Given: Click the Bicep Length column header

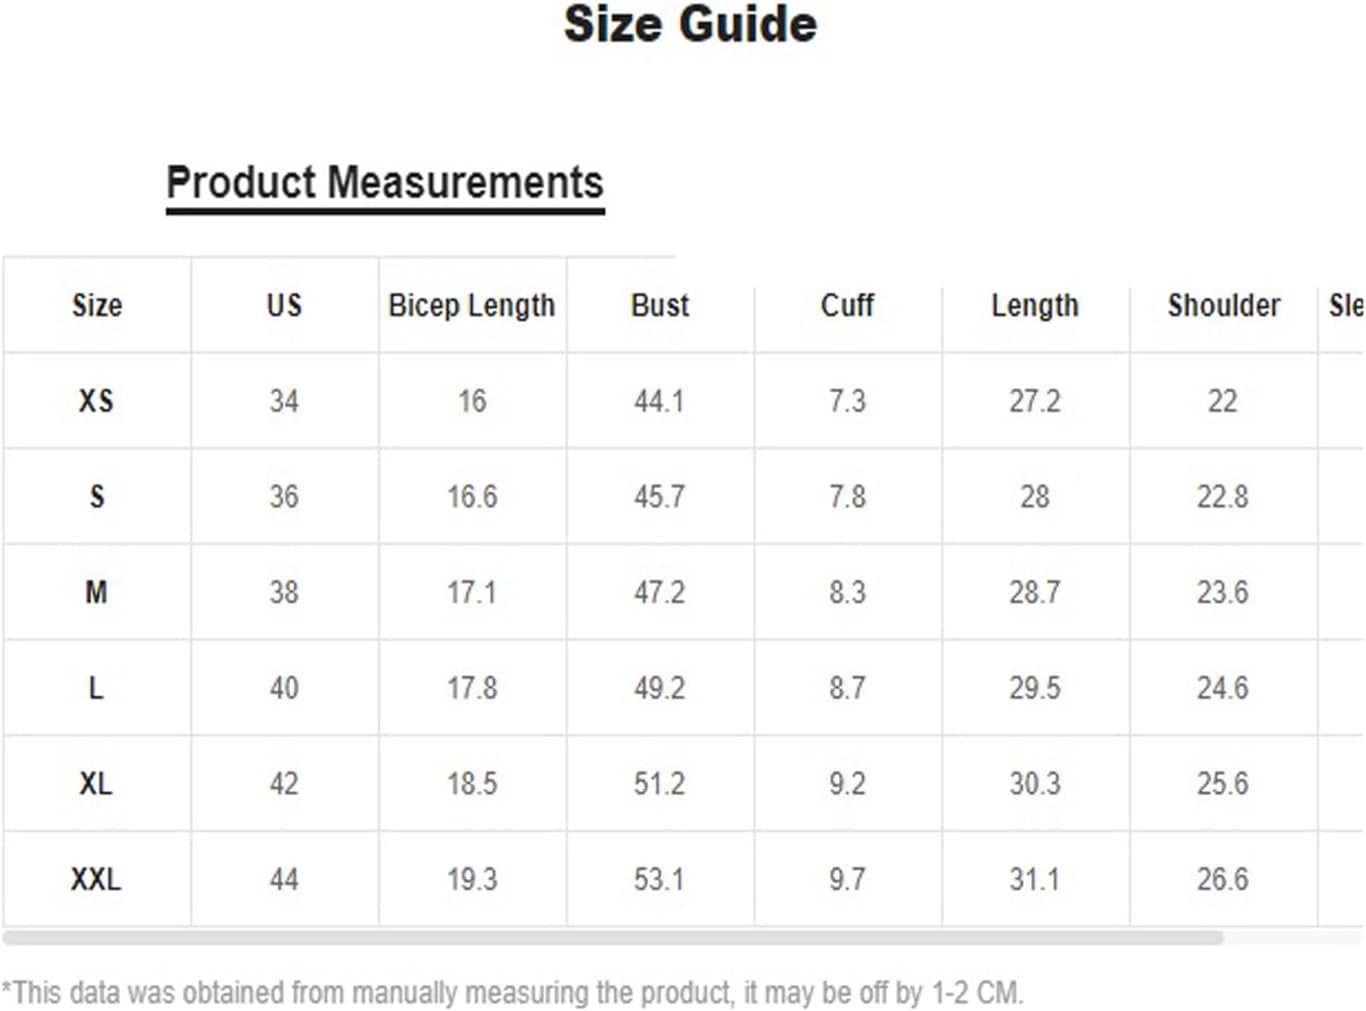Looking at the screenshot, I should pyautogui.click(x=472, y=305).
